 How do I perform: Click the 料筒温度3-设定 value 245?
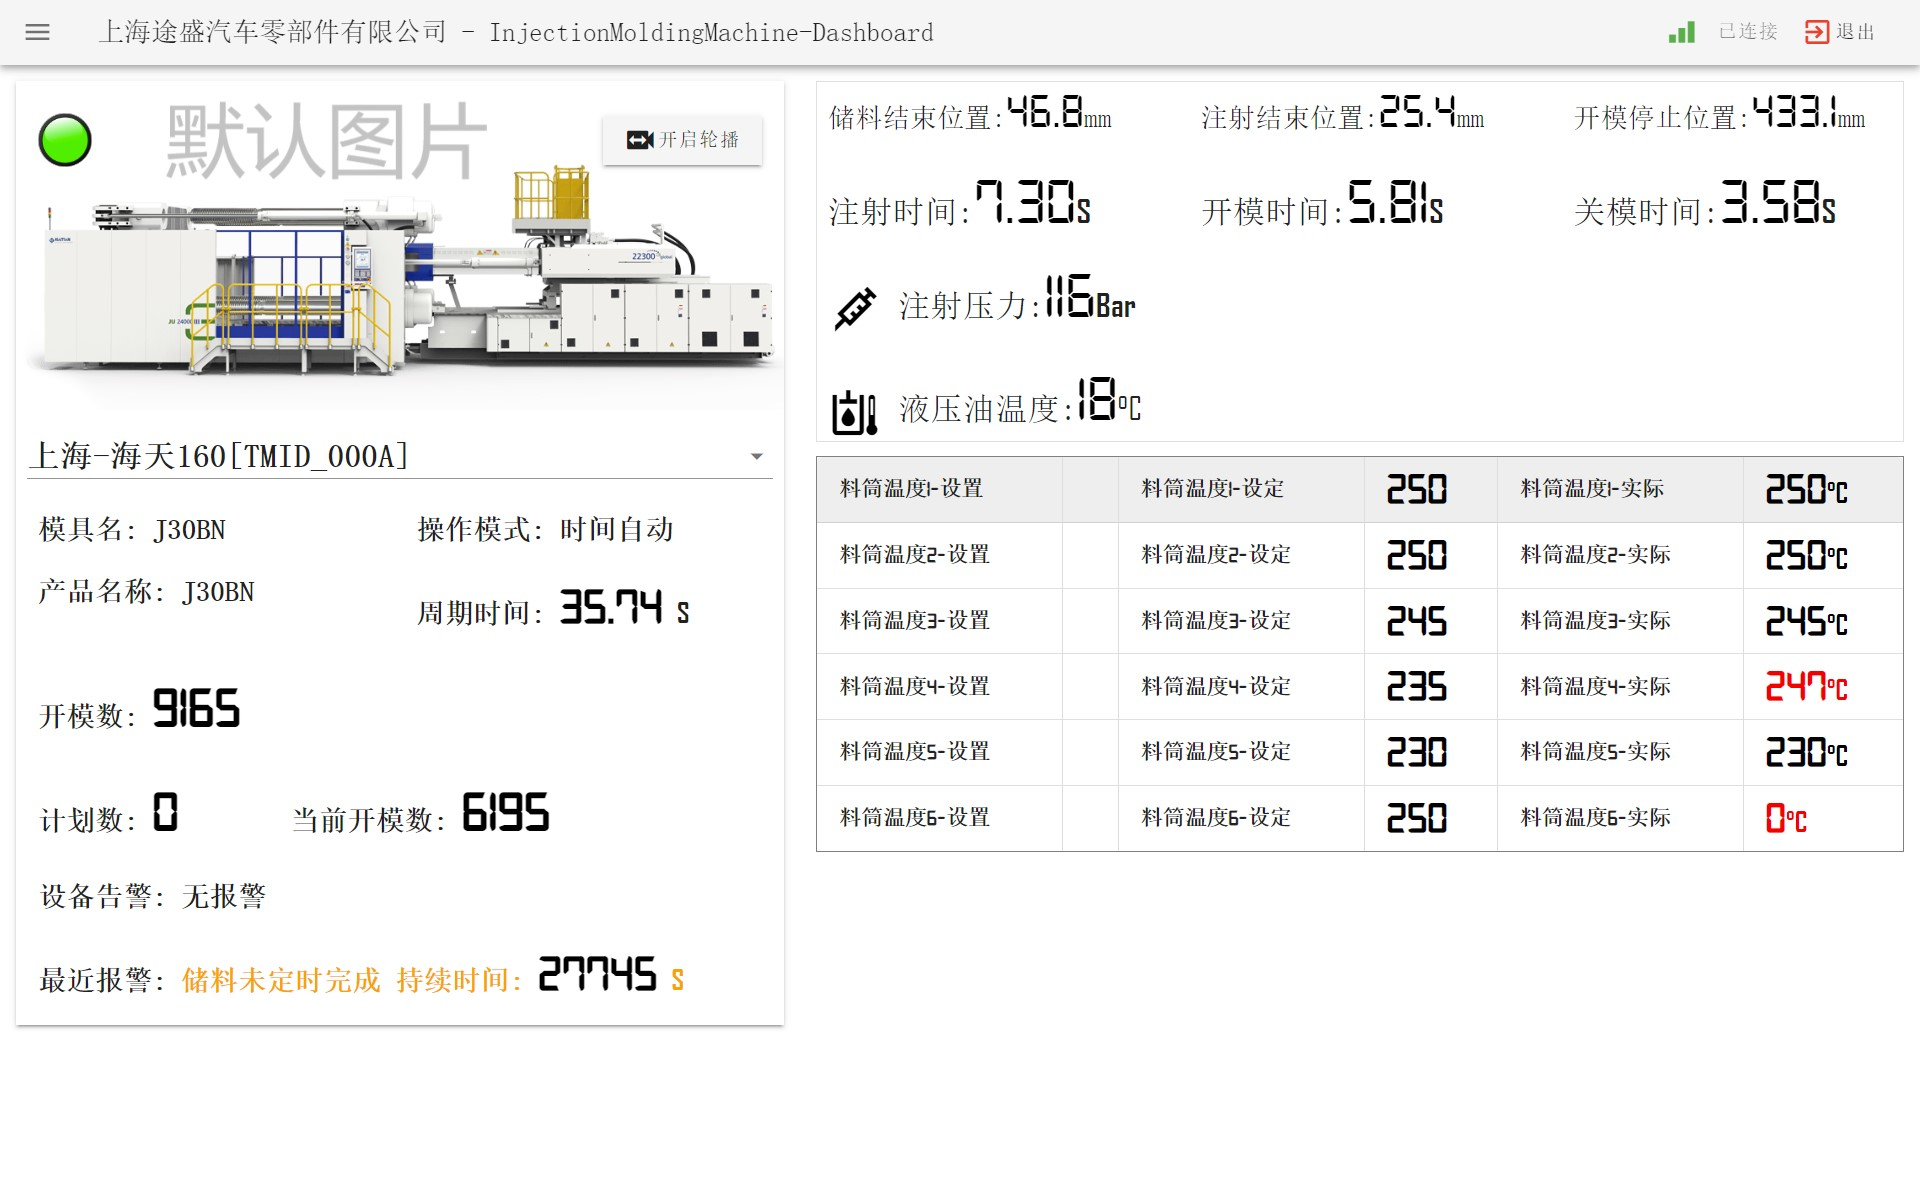(1417, 621)
